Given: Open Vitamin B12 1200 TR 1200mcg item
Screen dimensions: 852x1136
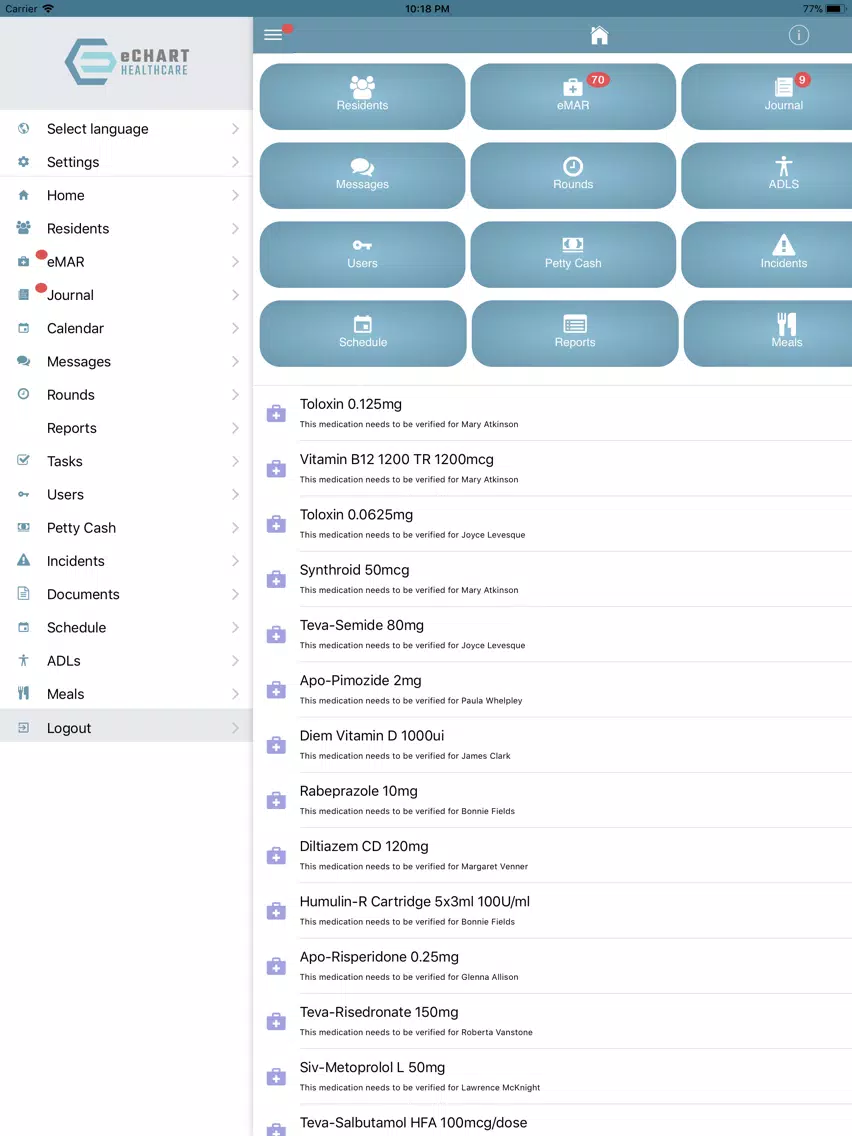Looking at the screenshot, I should click(x=552, y=469).
